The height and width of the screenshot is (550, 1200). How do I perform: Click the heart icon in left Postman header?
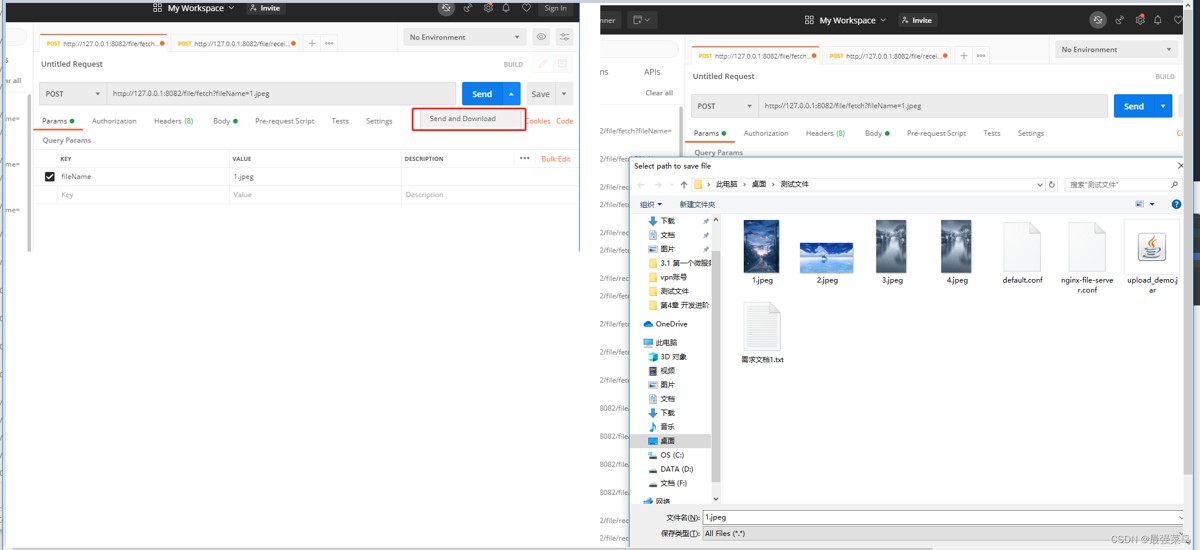pos(526,8)
